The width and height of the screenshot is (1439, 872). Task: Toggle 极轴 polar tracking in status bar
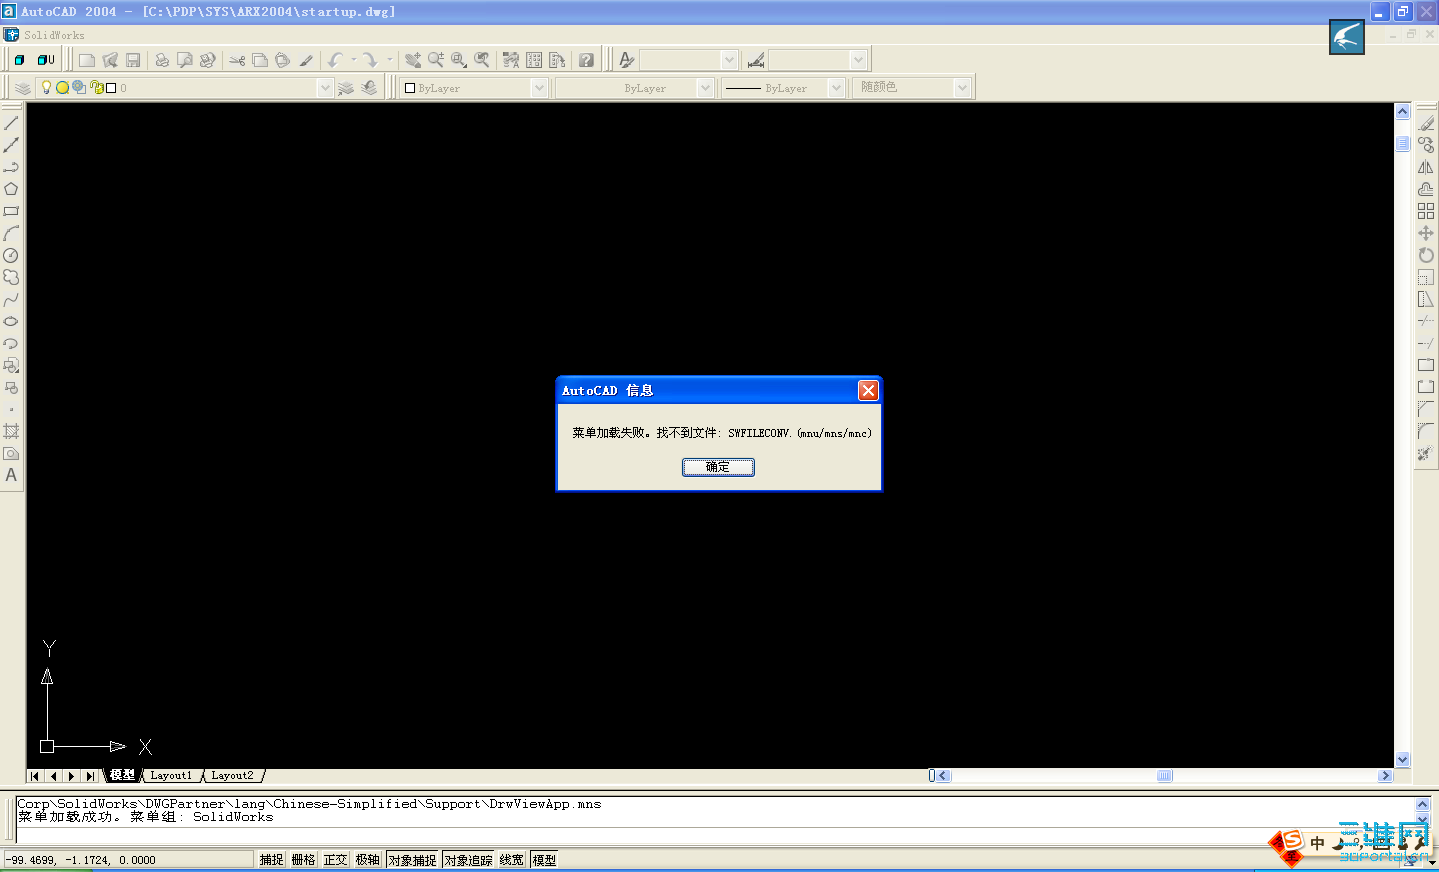pyautogui.click(x=367, y=860)
